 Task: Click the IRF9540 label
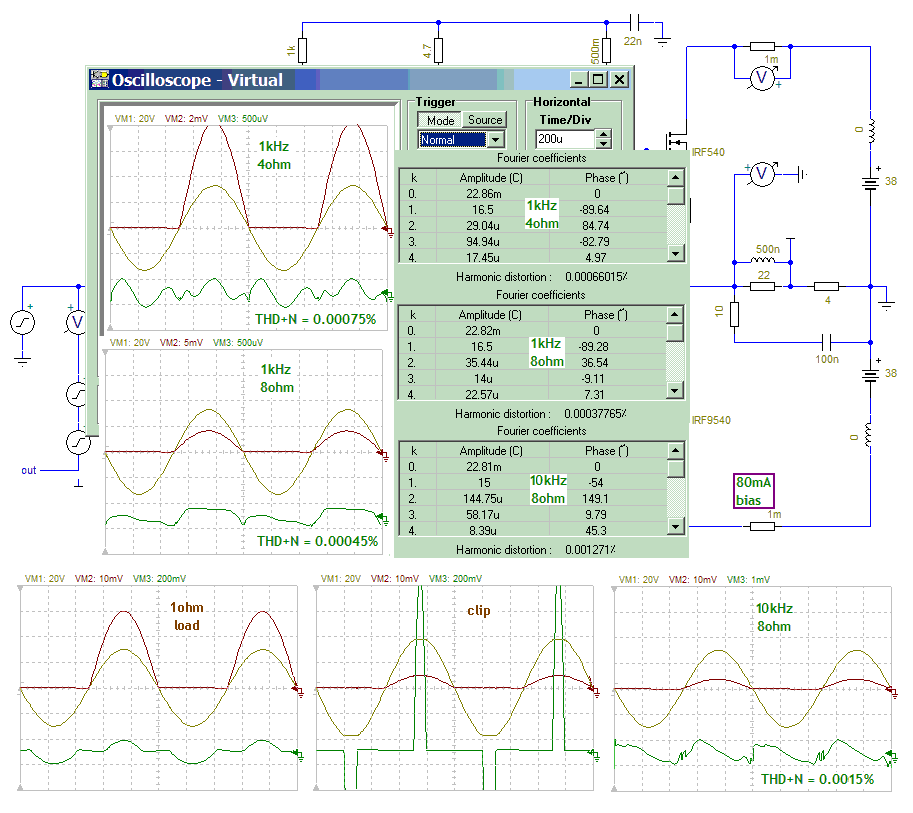coord(710,420)
